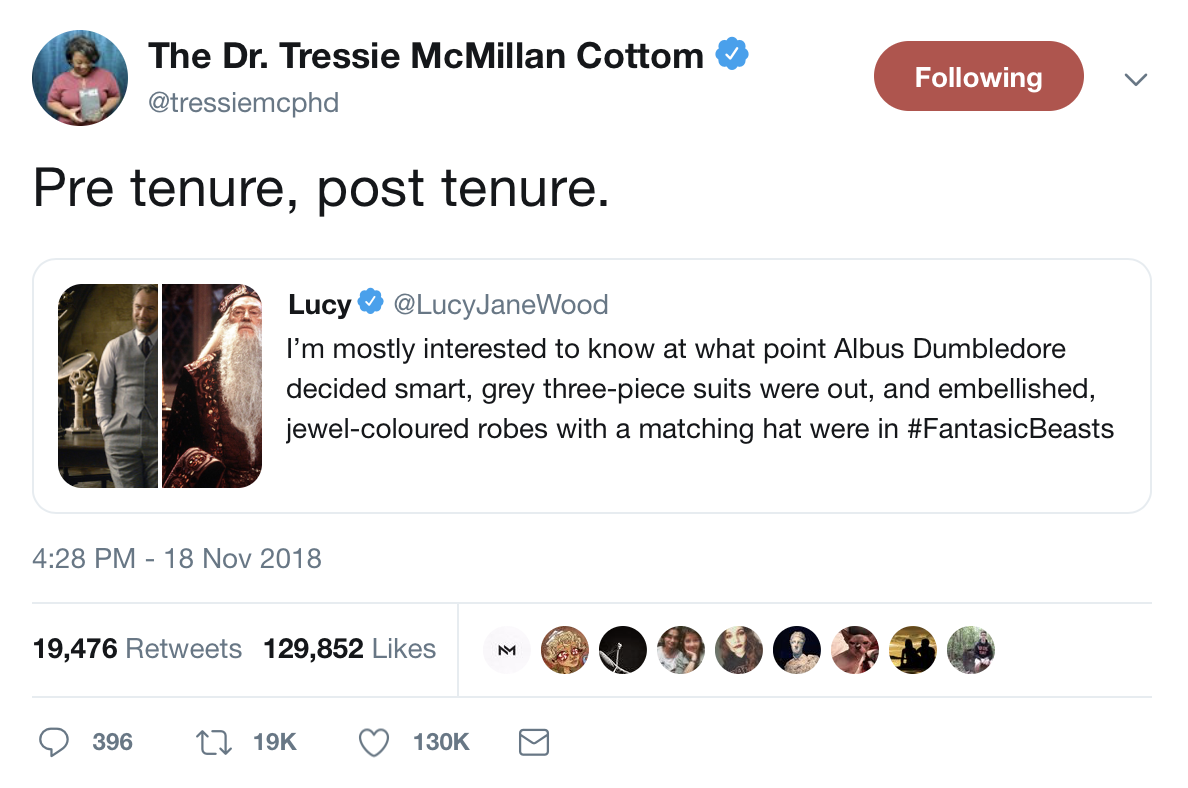Toggle the Following button to unfollow
This screenshot has height=788, width=1188.
click(978, 75)
